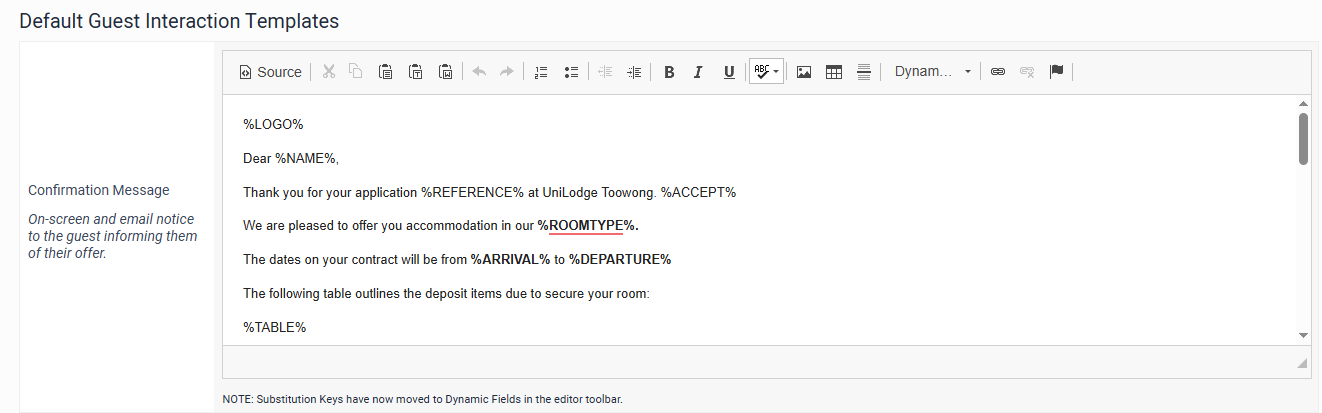Viewport: 1322px width, 413px height.
Task: Toggle underline formatting
Action: [729, 72]
